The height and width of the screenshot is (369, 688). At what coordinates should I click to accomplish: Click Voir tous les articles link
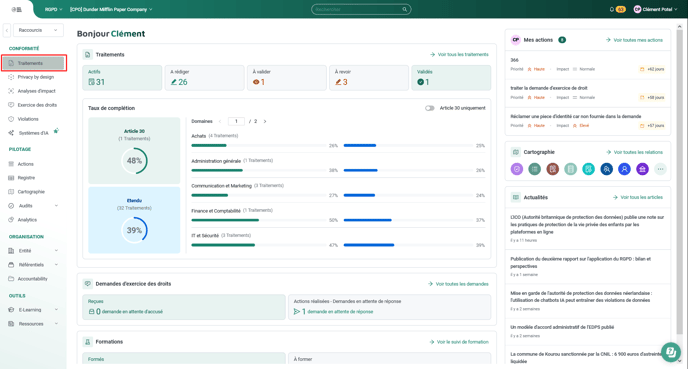point(638,197)
